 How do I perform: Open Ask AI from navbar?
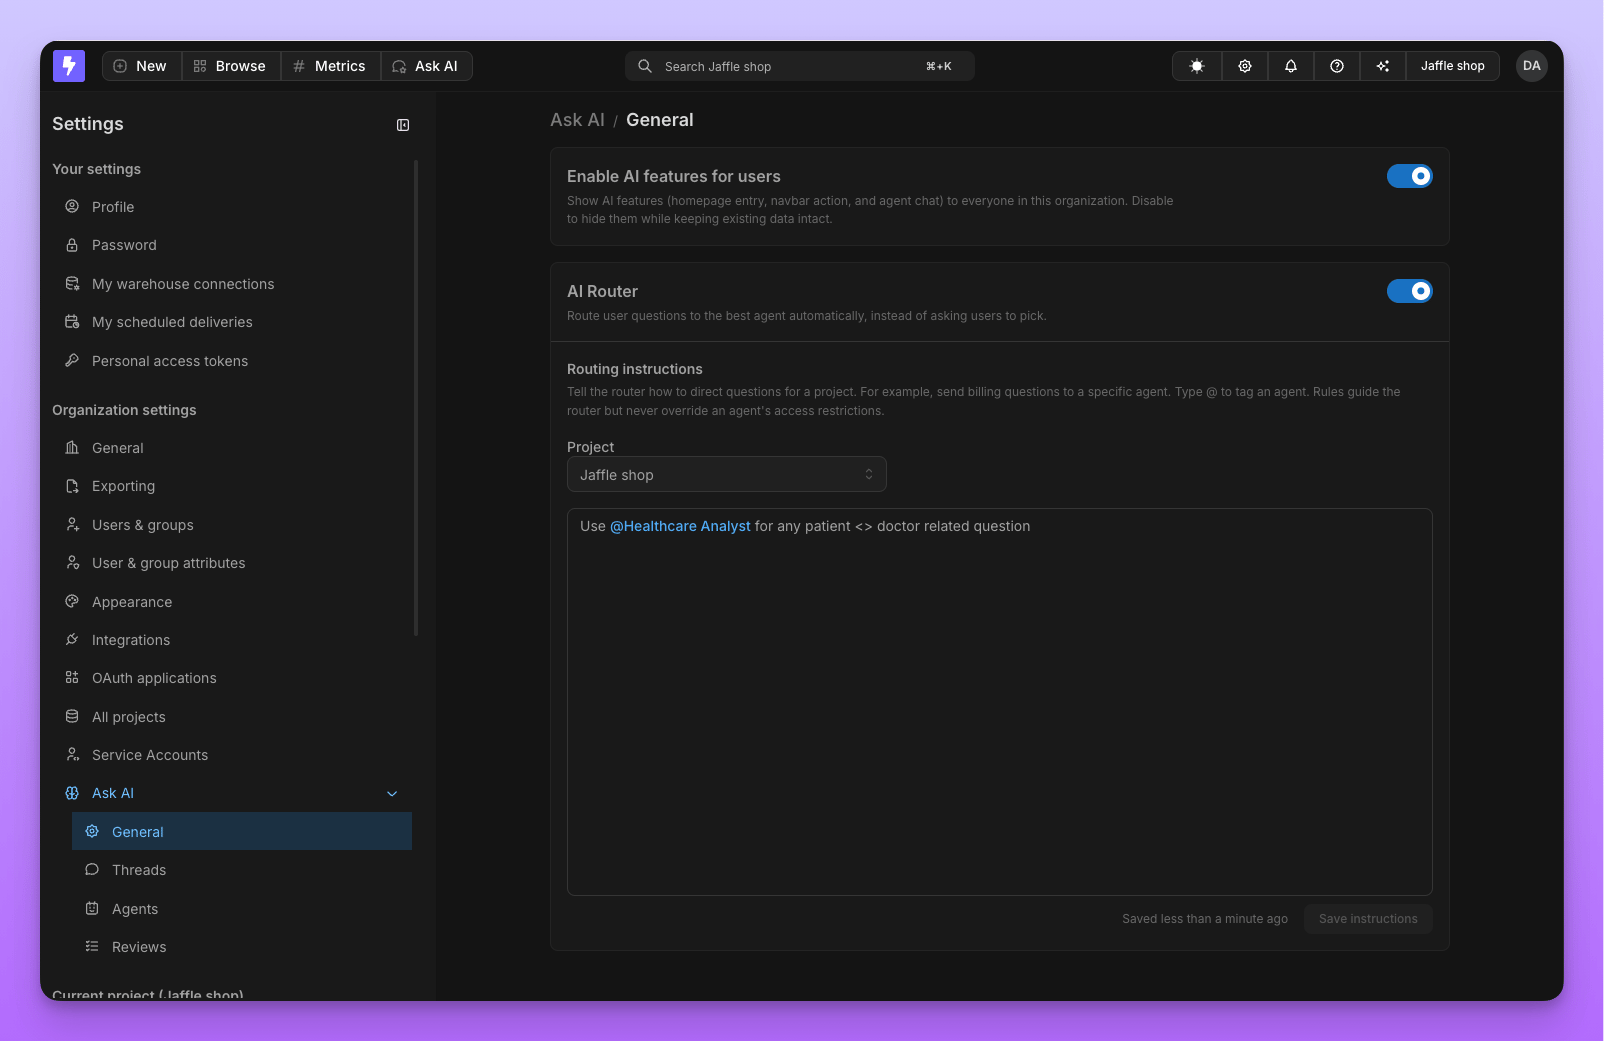[x=426, y=66]
